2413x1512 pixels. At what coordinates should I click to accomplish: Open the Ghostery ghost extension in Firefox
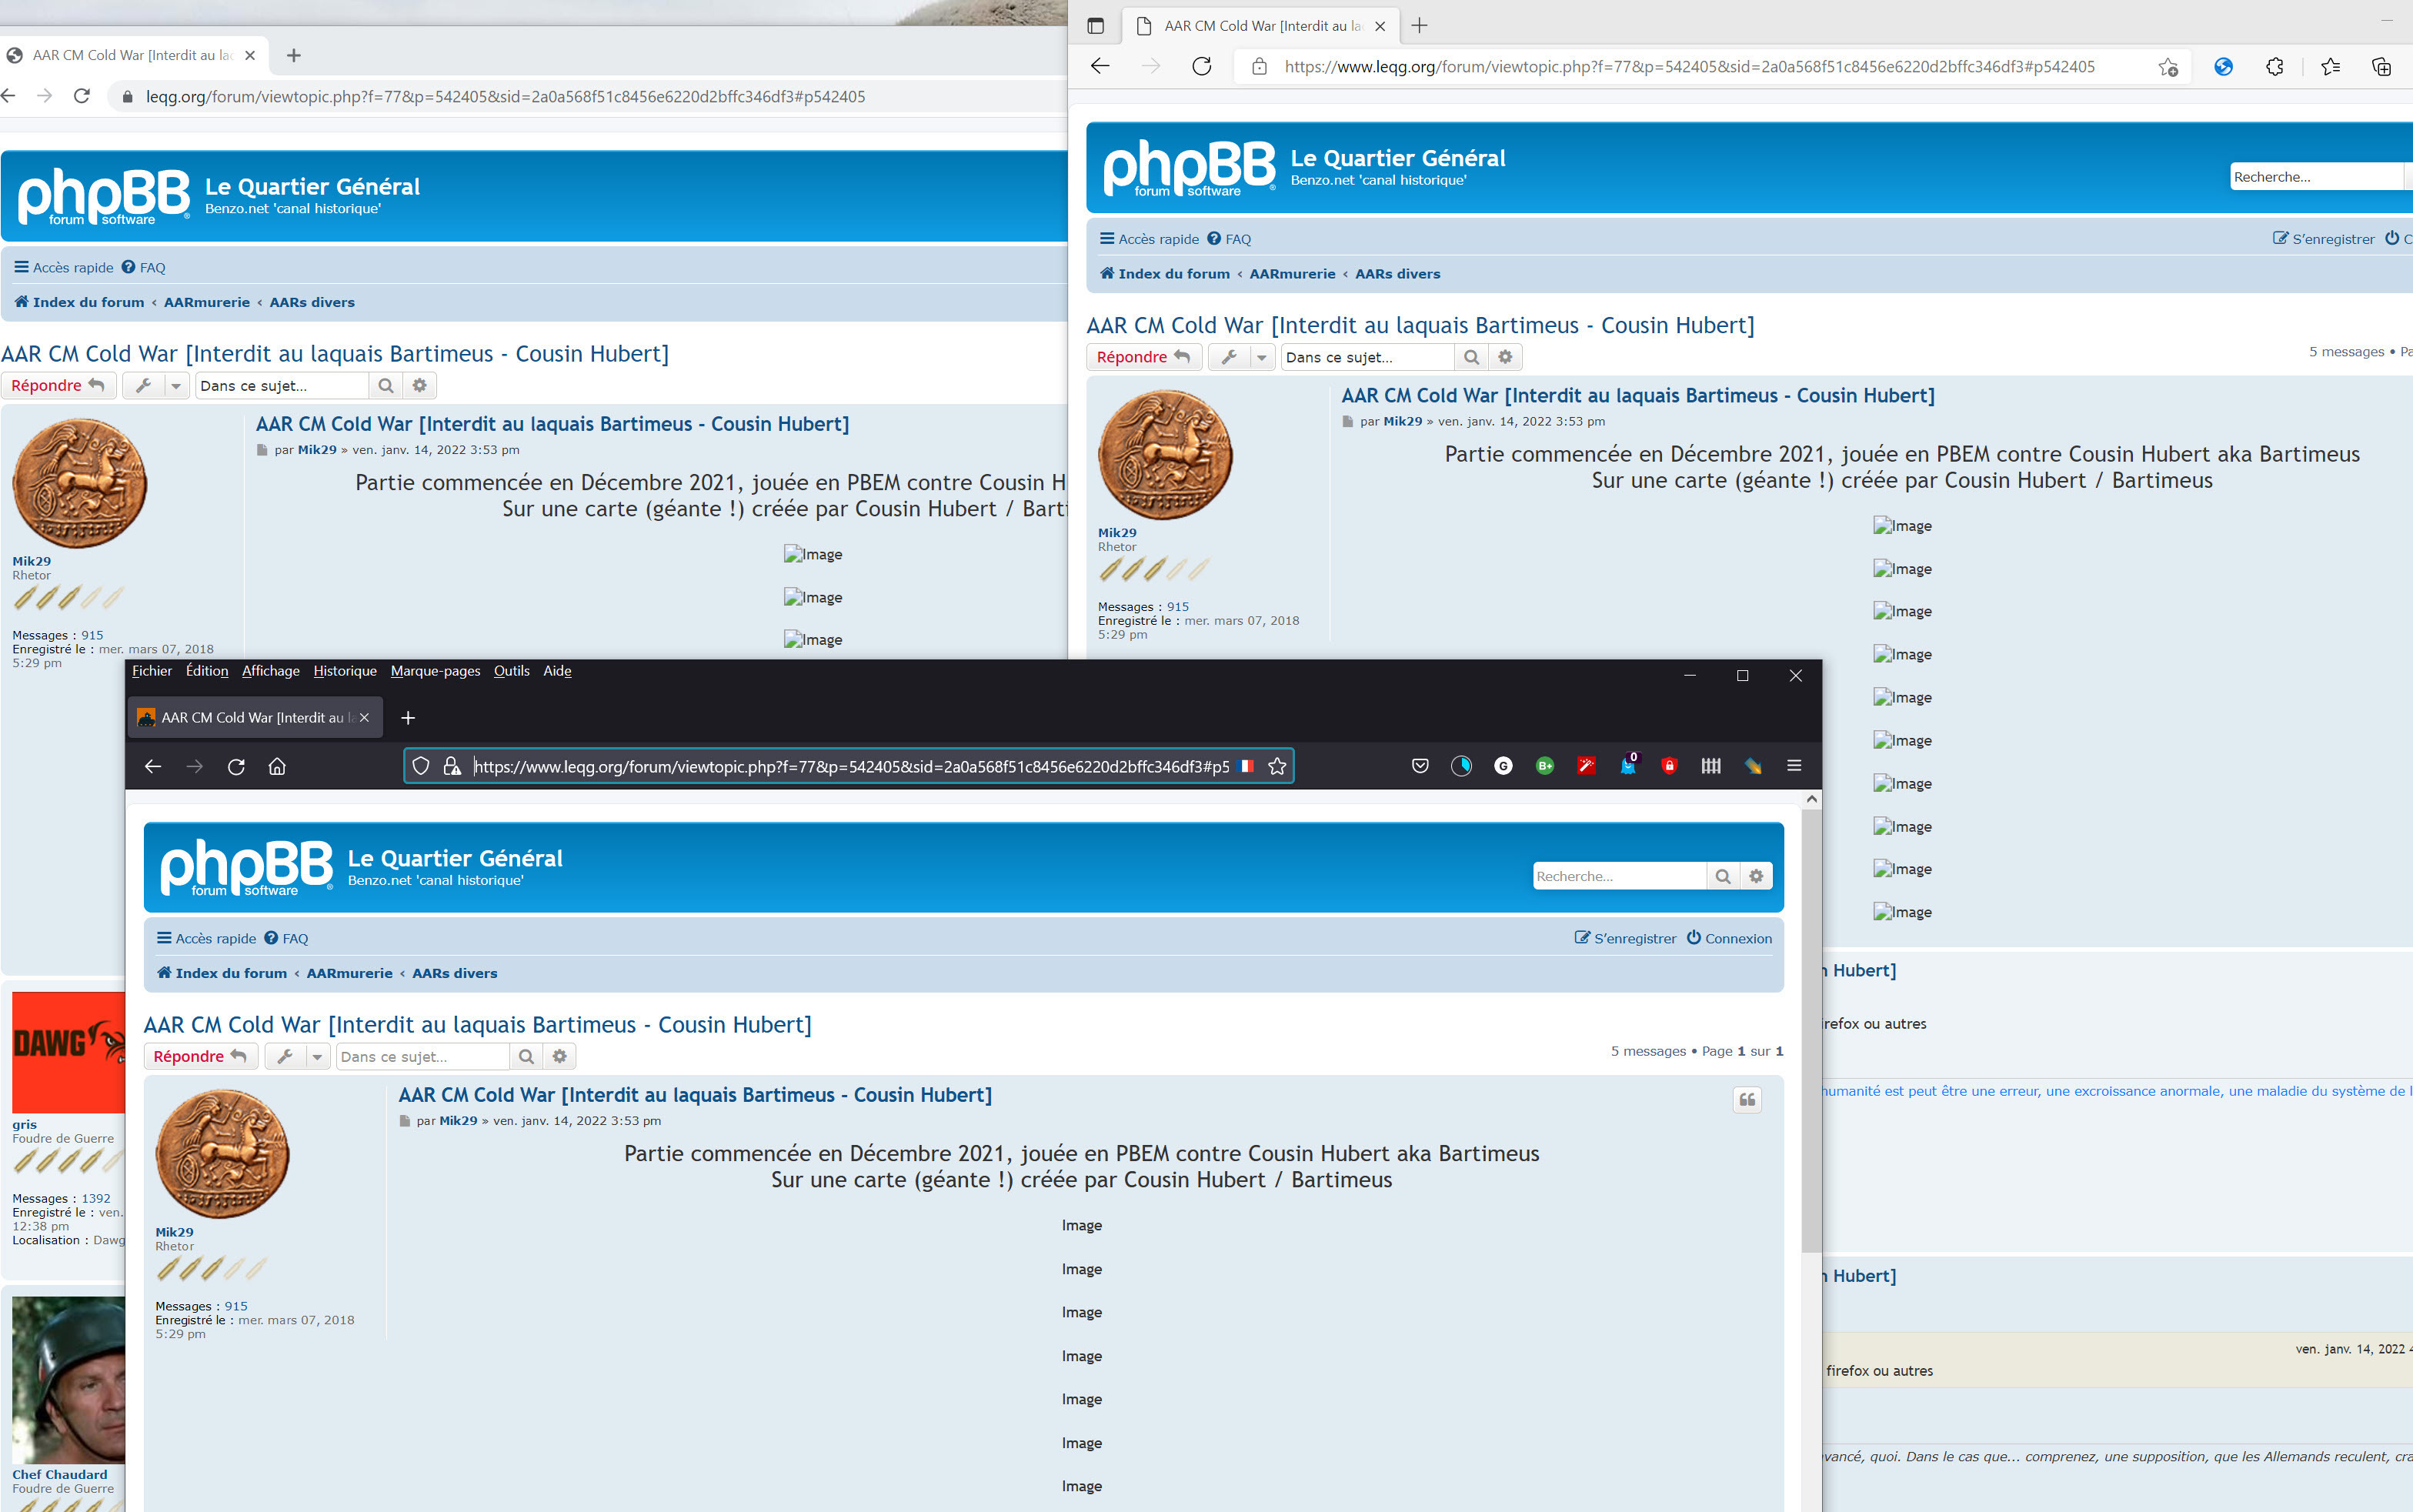pos(1627,766)
